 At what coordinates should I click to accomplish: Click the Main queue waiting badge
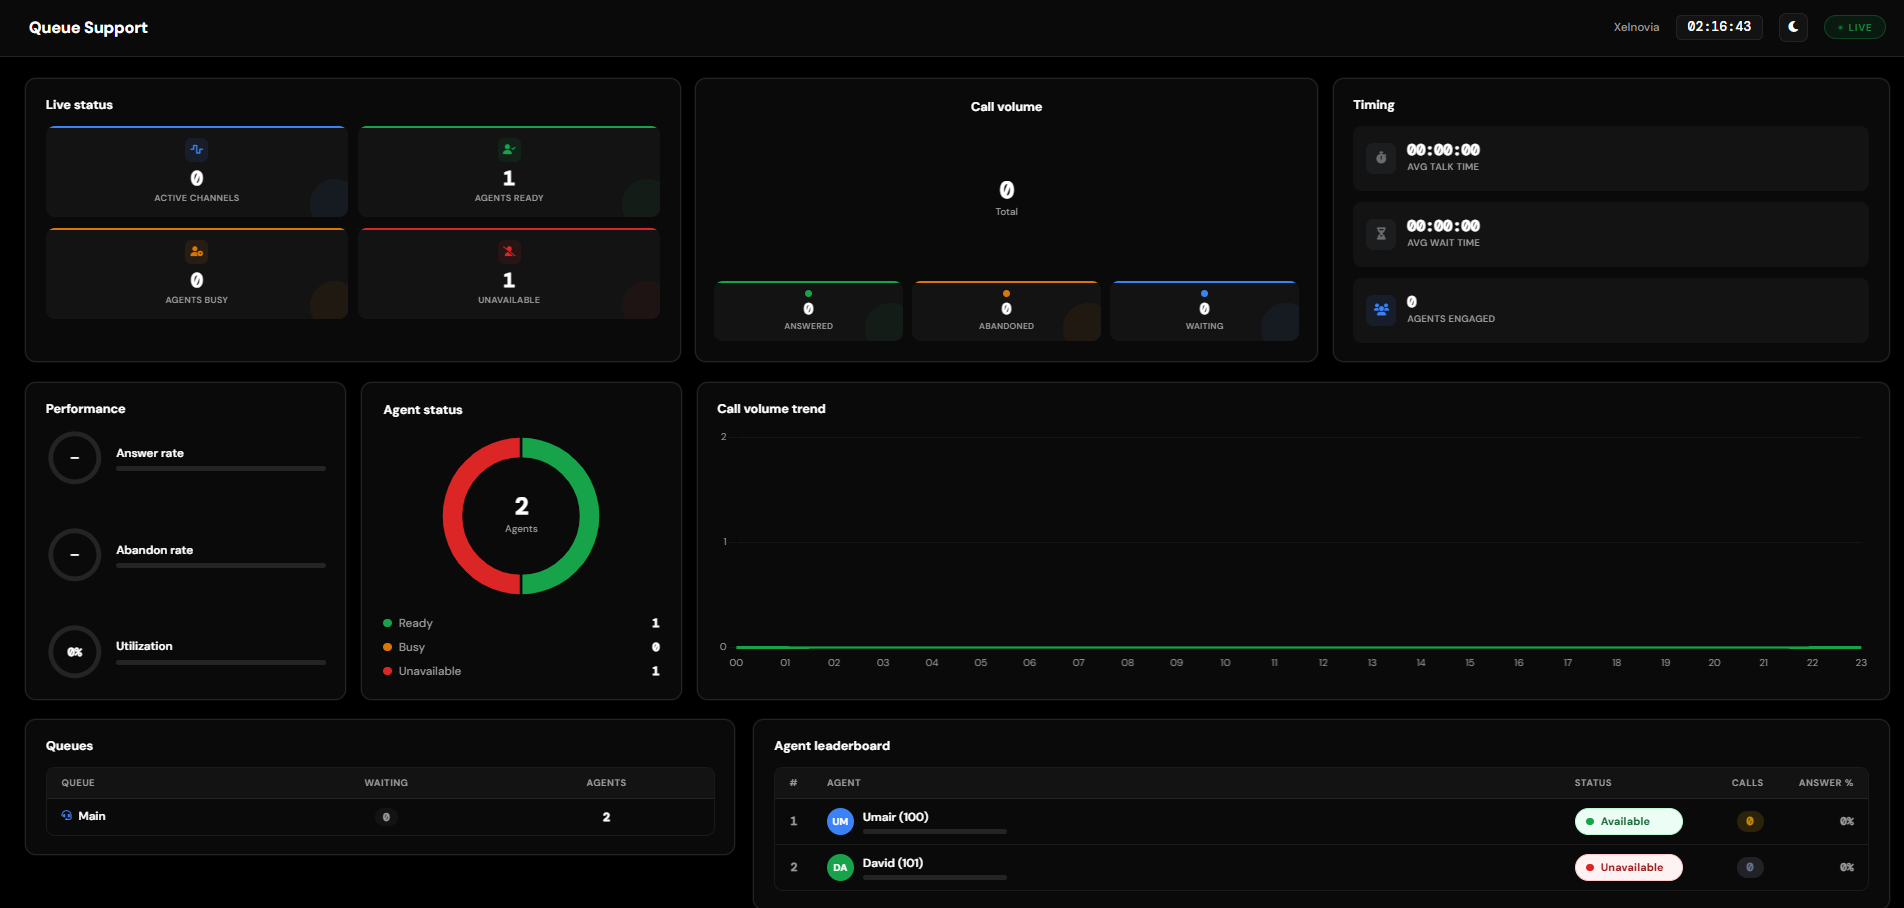click(386, 818)
